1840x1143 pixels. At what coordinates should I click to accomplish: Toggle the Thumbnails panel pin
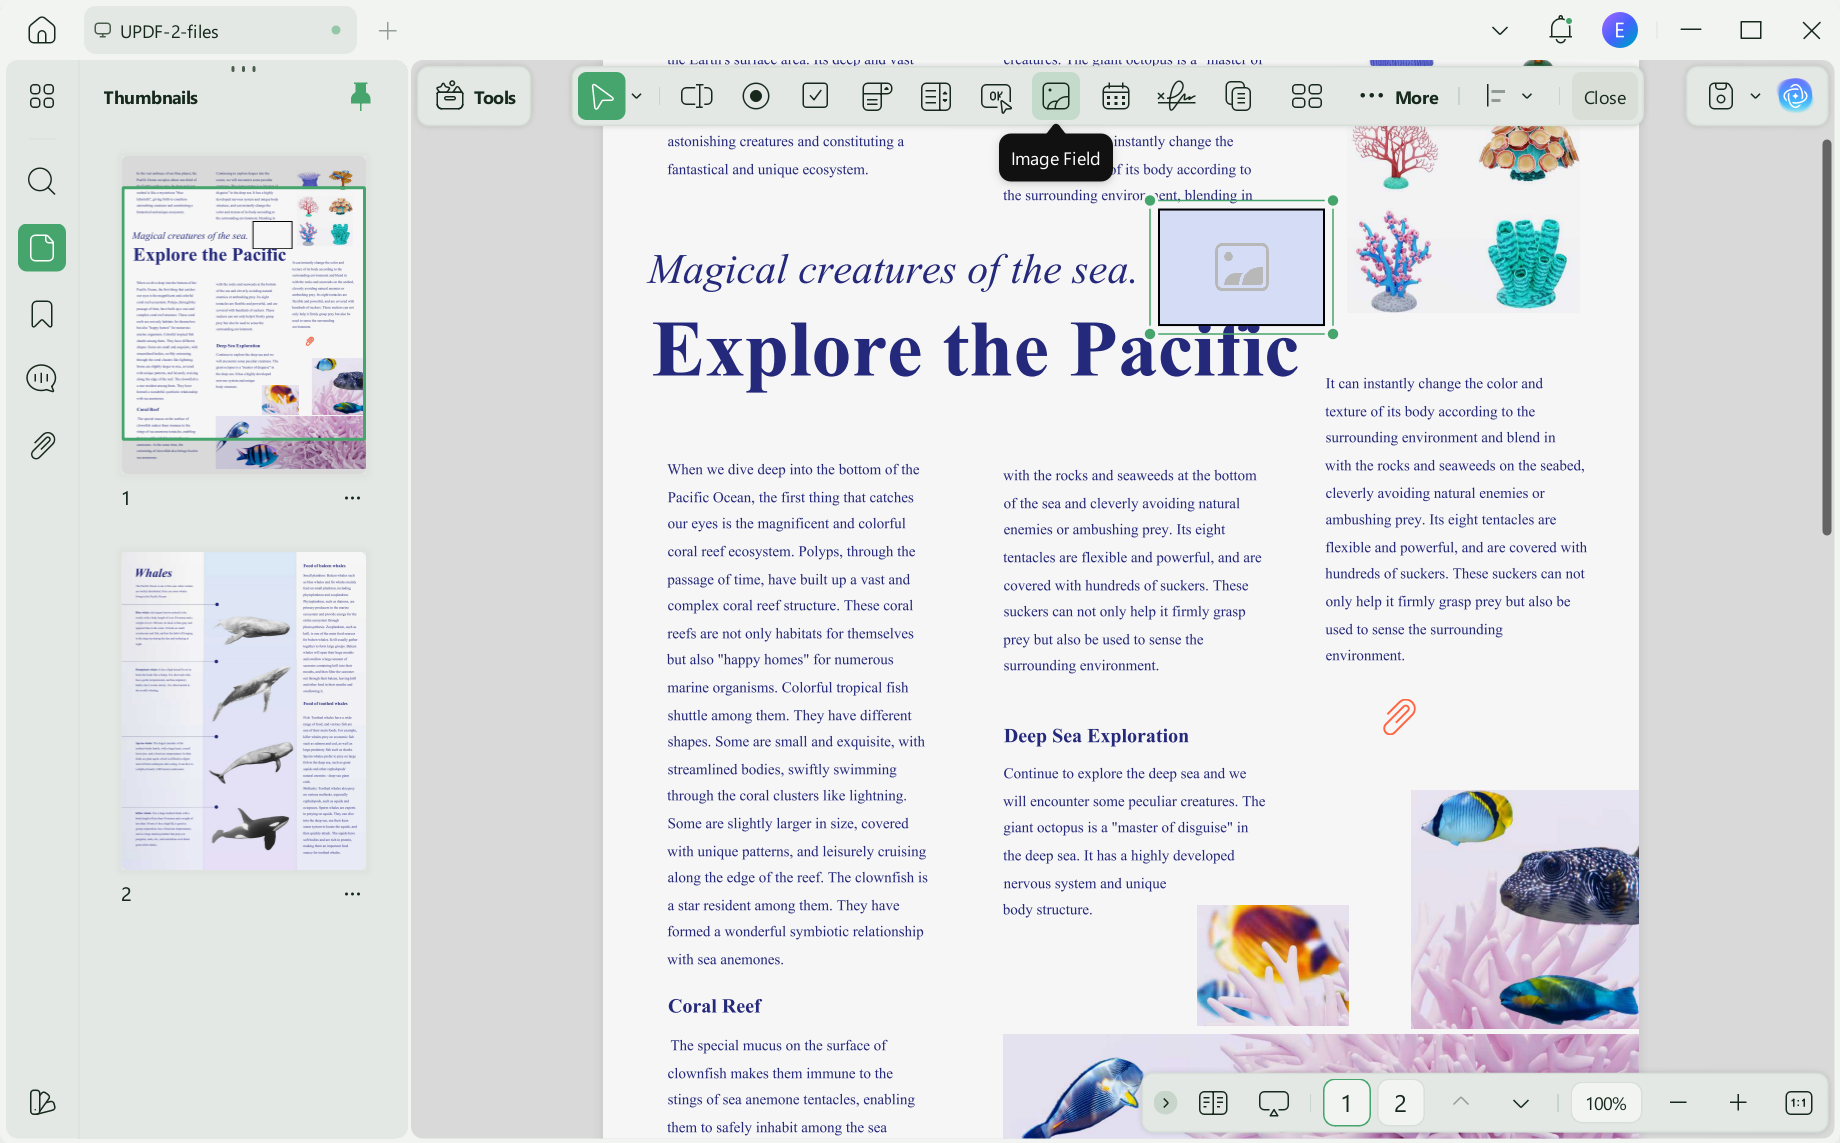tap(361, 96)
